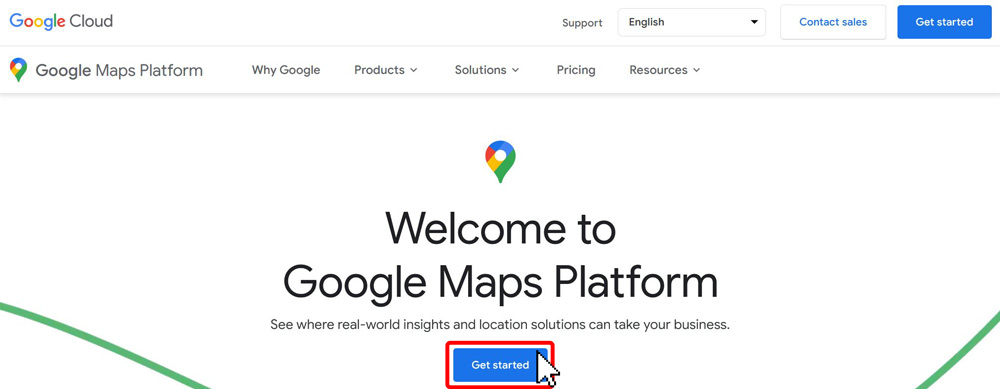Click the Get started button in the top header
1000x389 pixels.
coord(944,22)
